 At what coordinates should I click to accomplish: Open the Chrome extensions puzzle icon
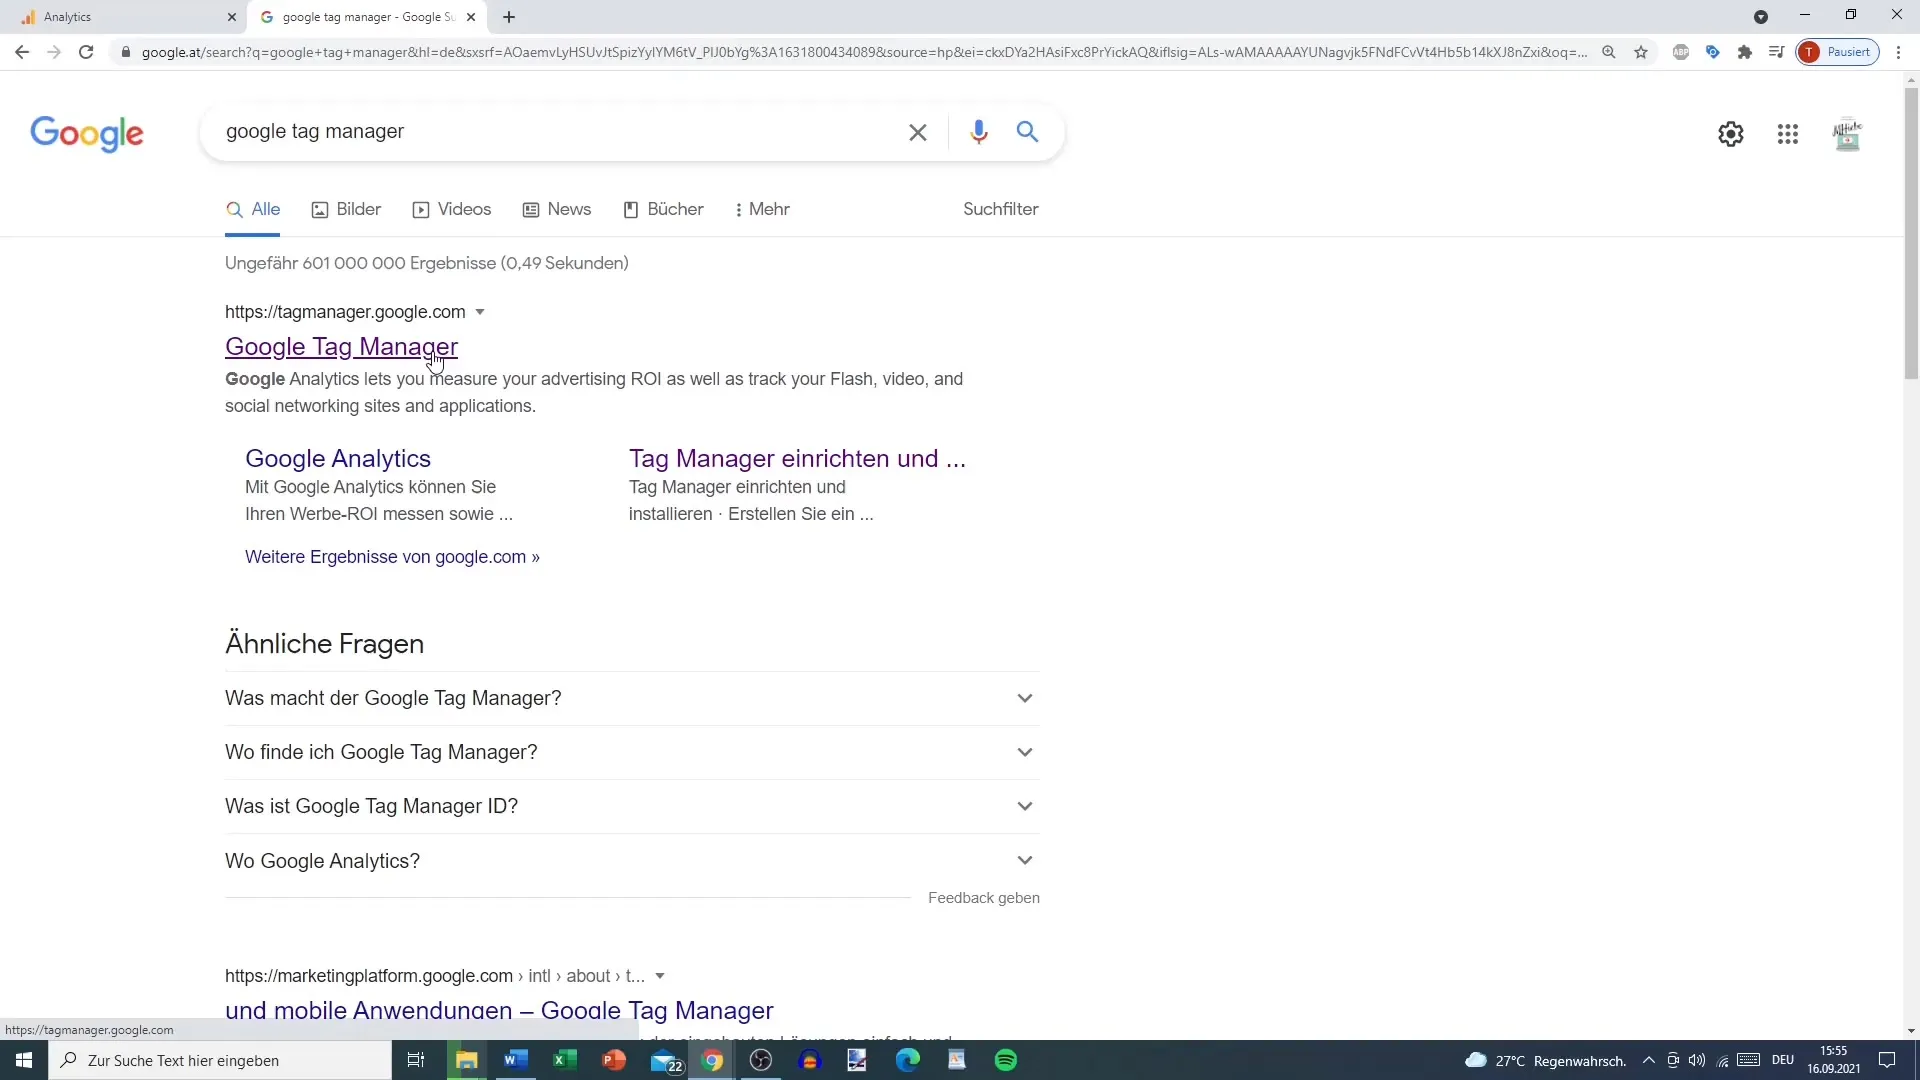(1745, 52)
